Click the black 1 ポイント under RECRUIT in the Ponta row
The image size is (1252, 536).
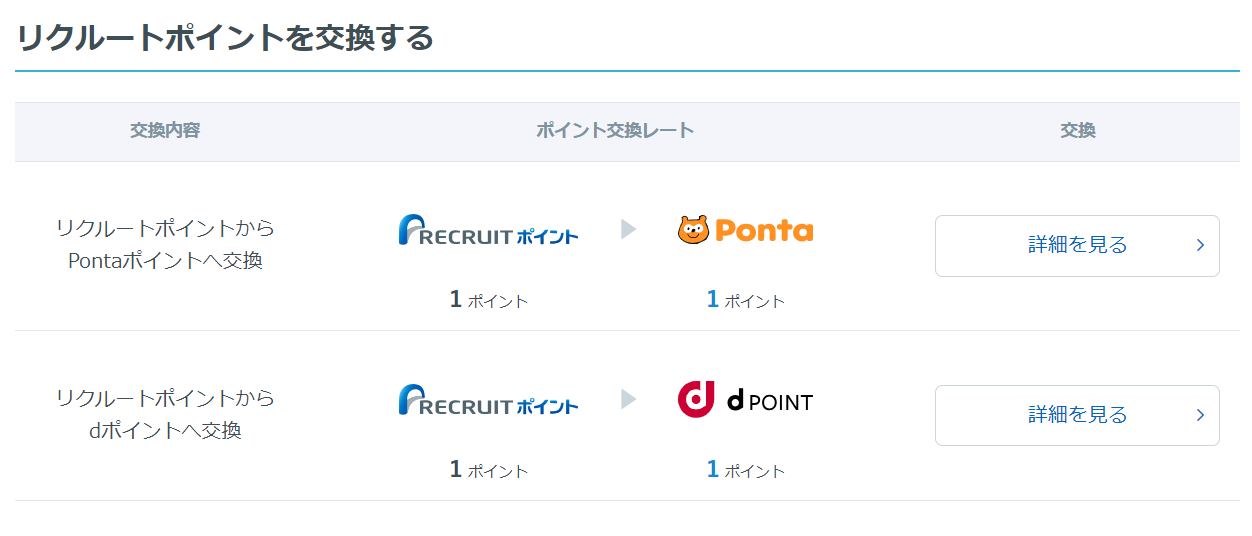488,300
